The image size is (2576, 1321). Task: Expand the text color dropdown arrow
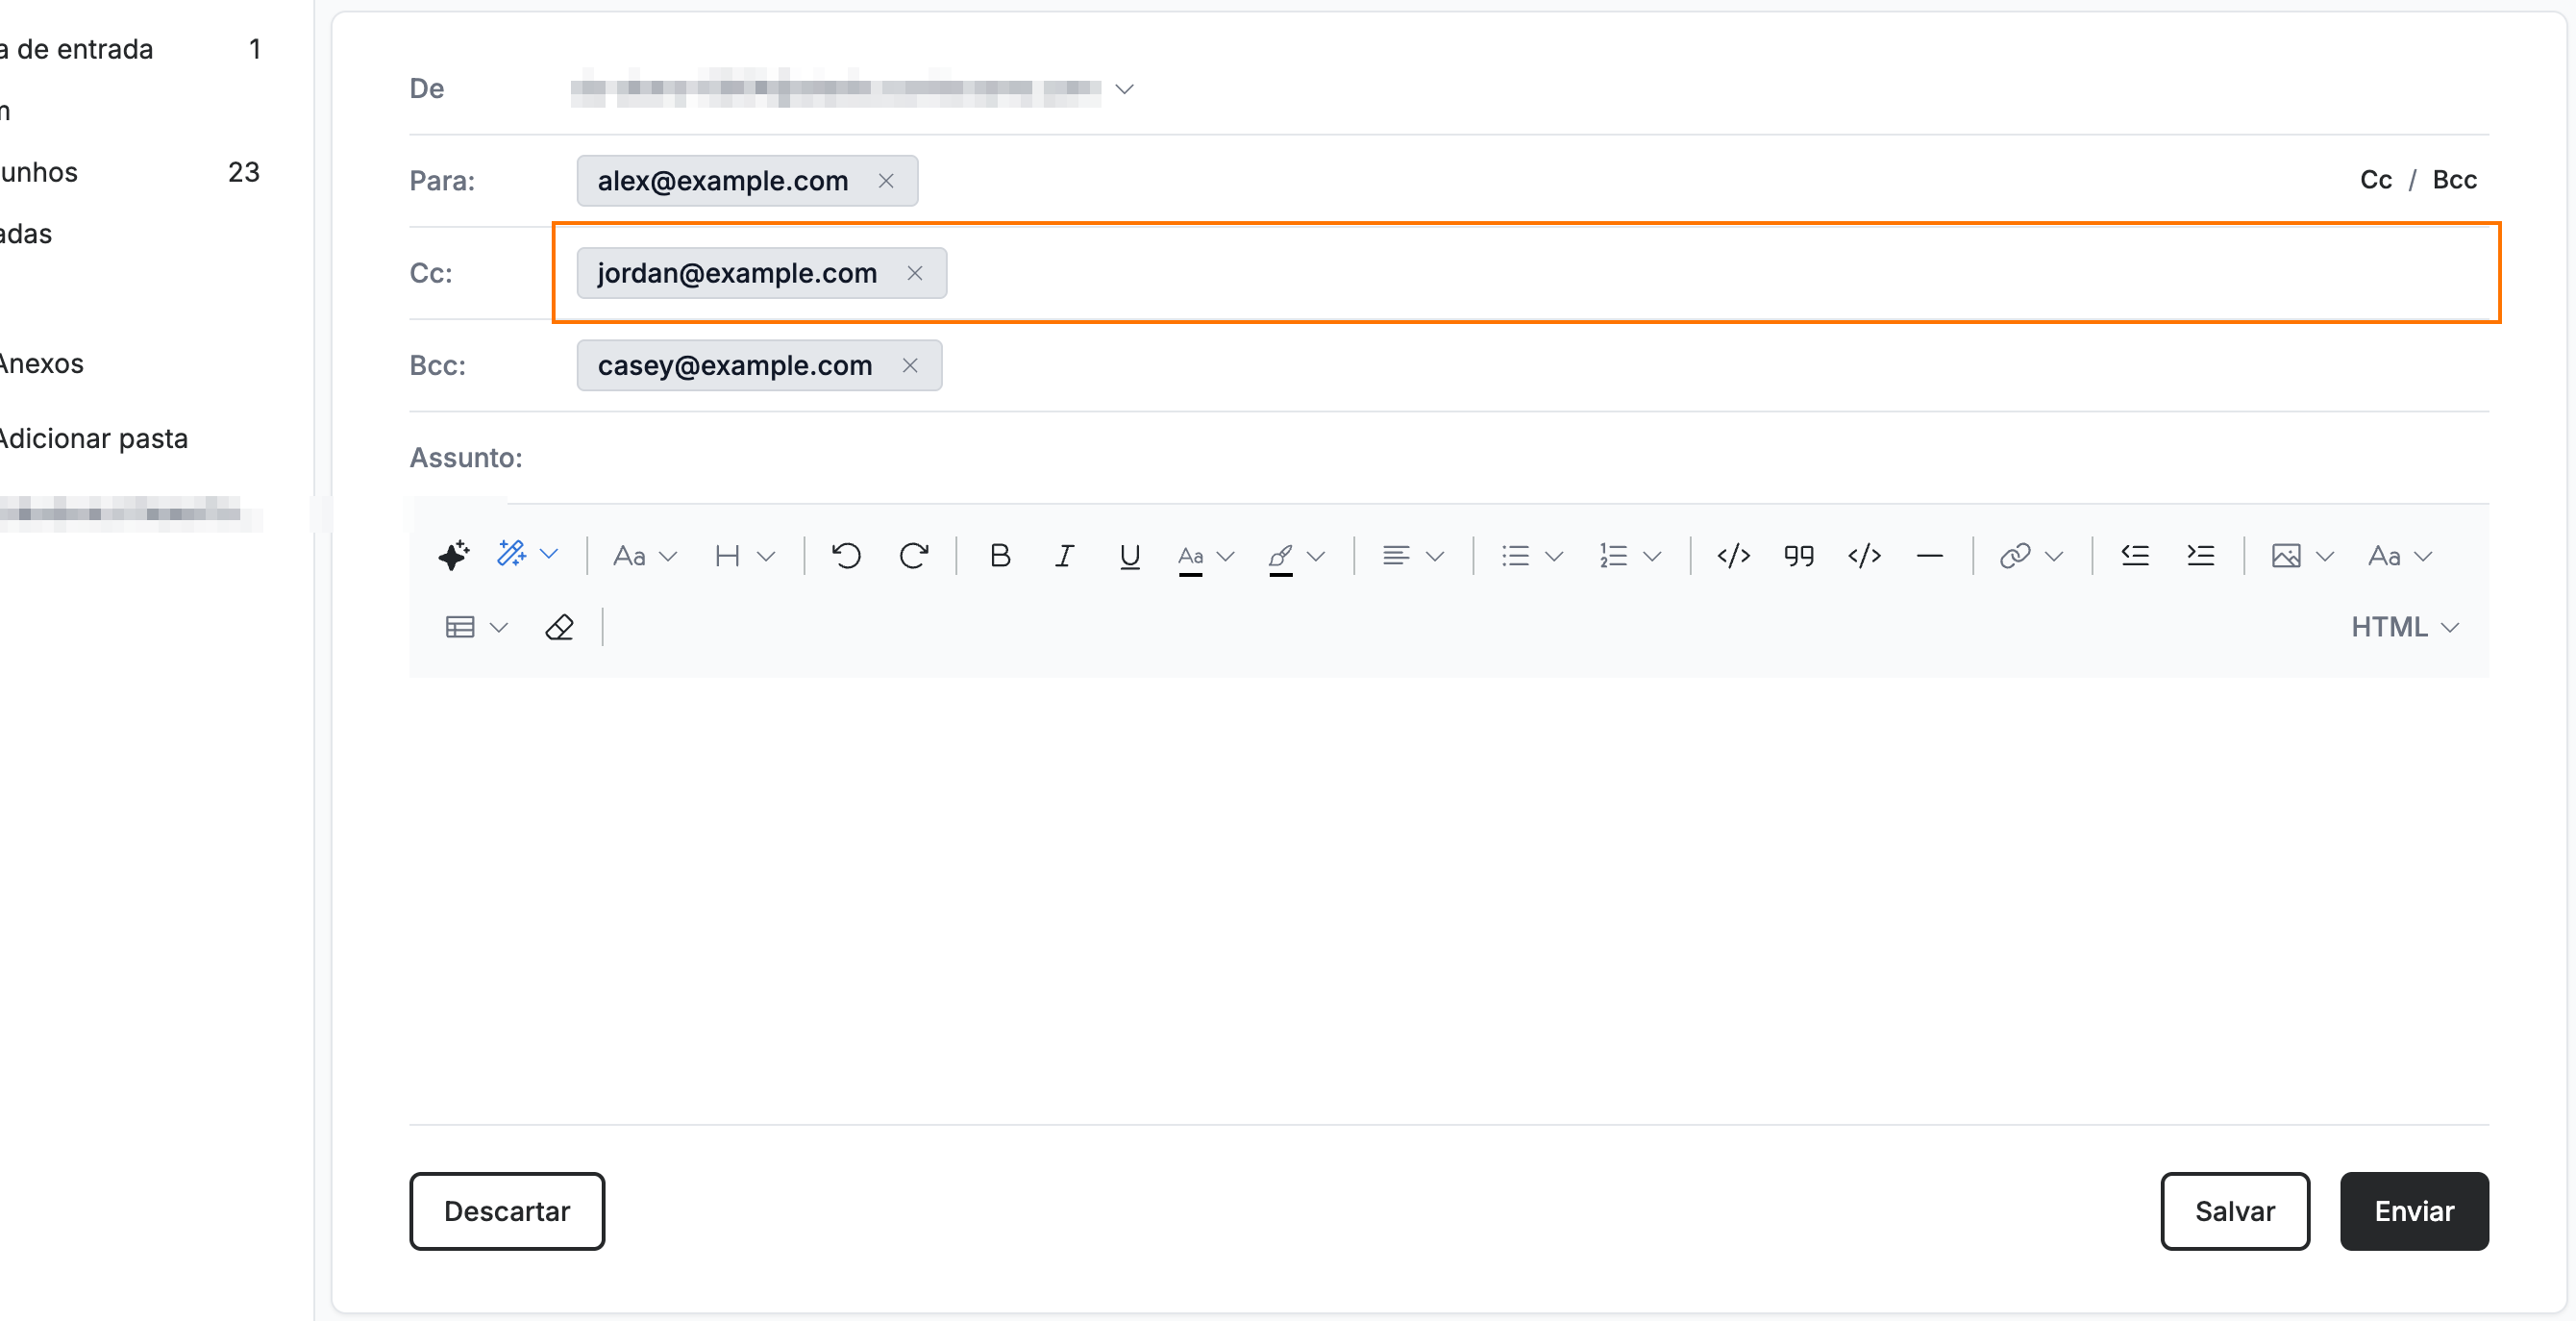tap(1226, 556)
